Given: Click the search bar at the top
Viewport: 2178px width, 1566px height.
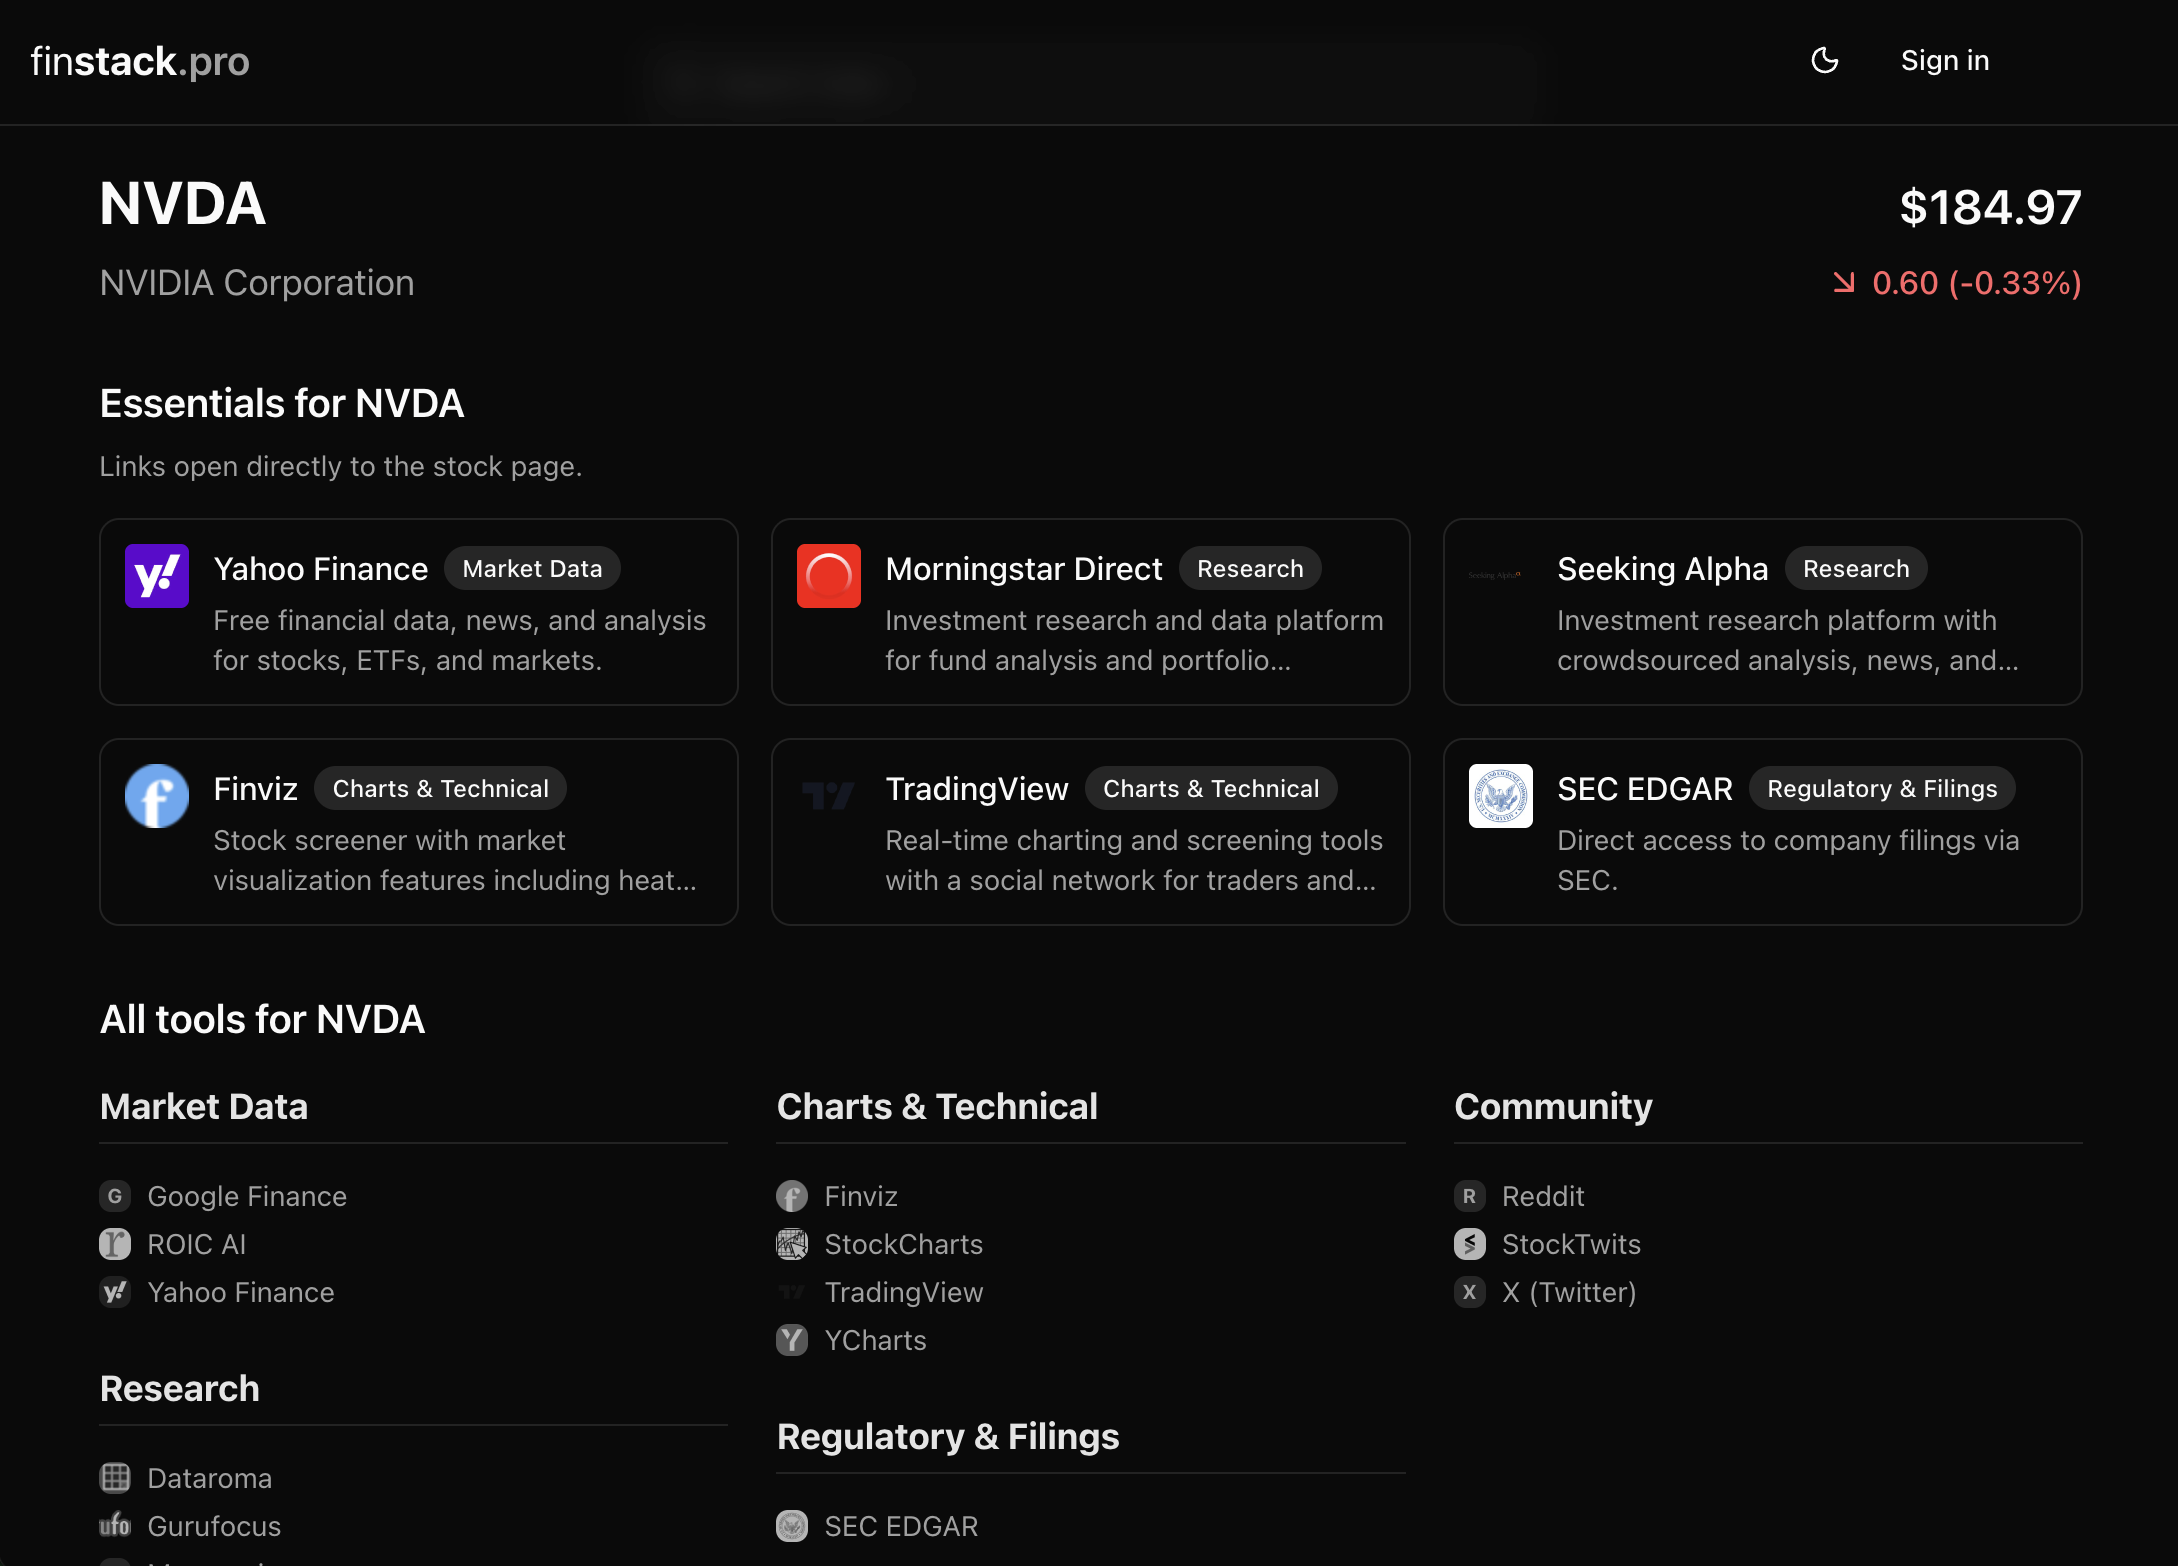Looking at the screenshot, I should pos(1089,80).
